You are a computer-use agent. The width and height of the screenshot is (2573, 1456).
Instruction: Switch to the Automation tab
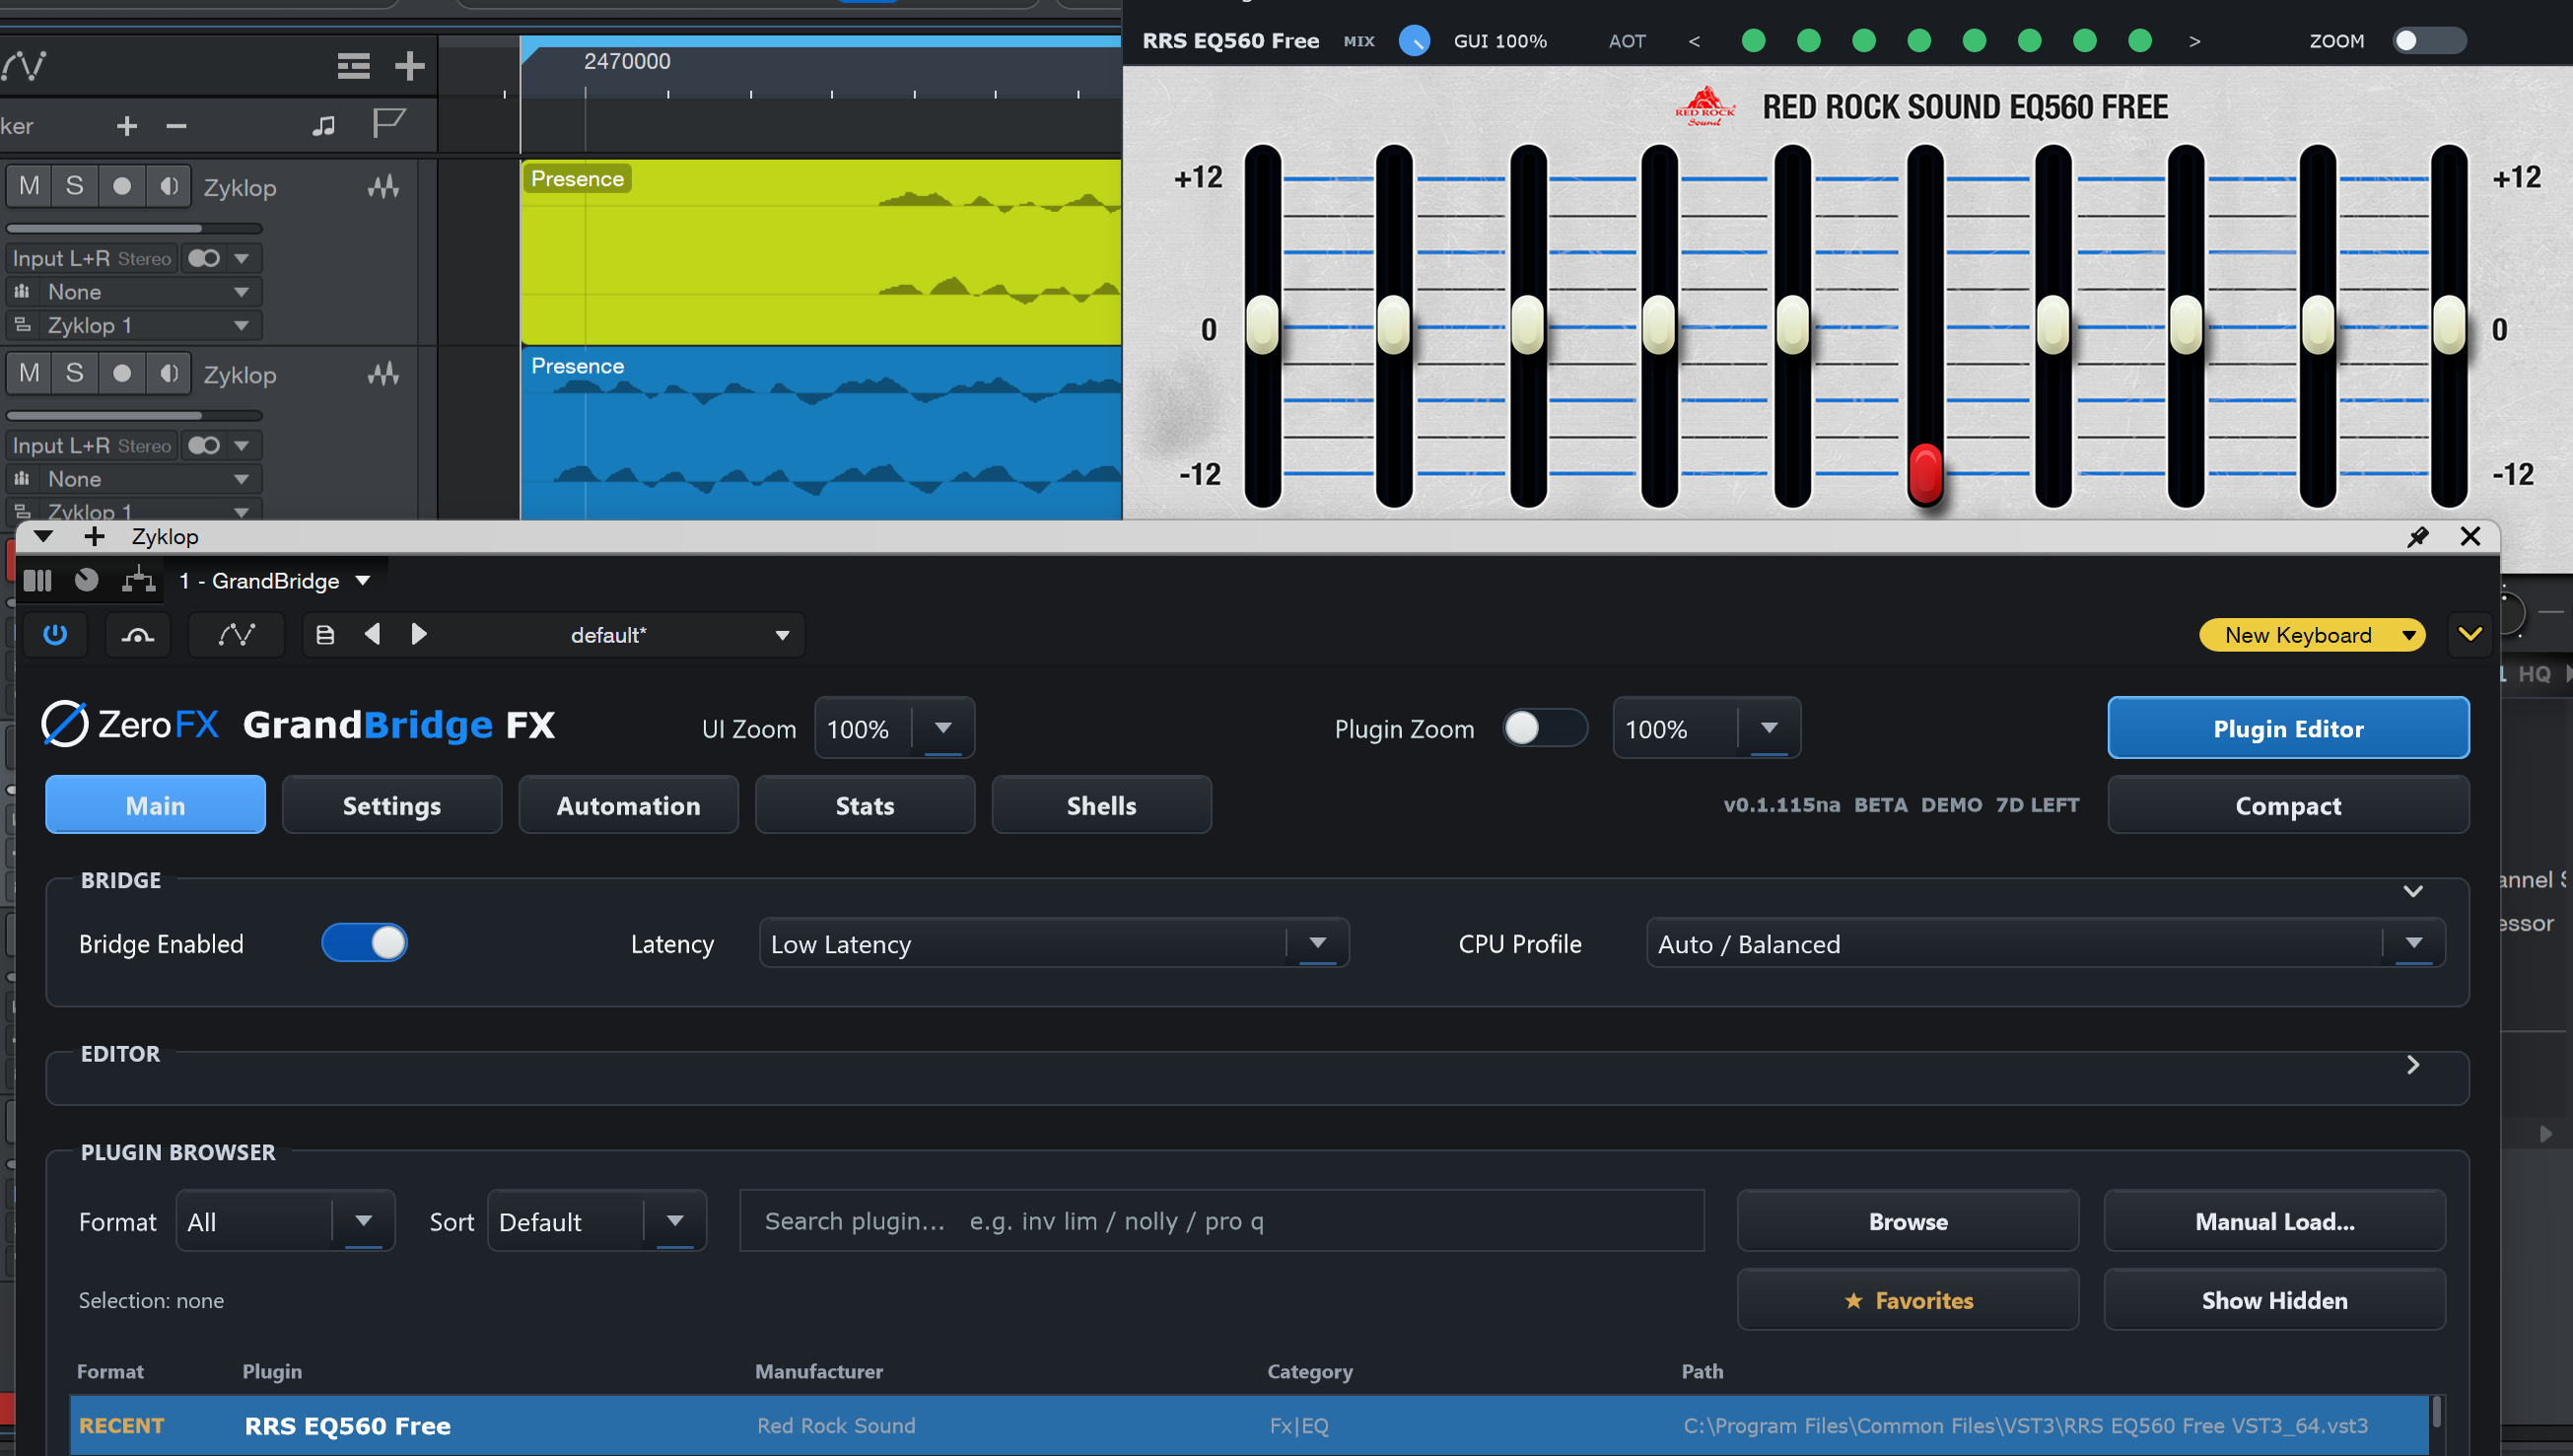point(629,805)
